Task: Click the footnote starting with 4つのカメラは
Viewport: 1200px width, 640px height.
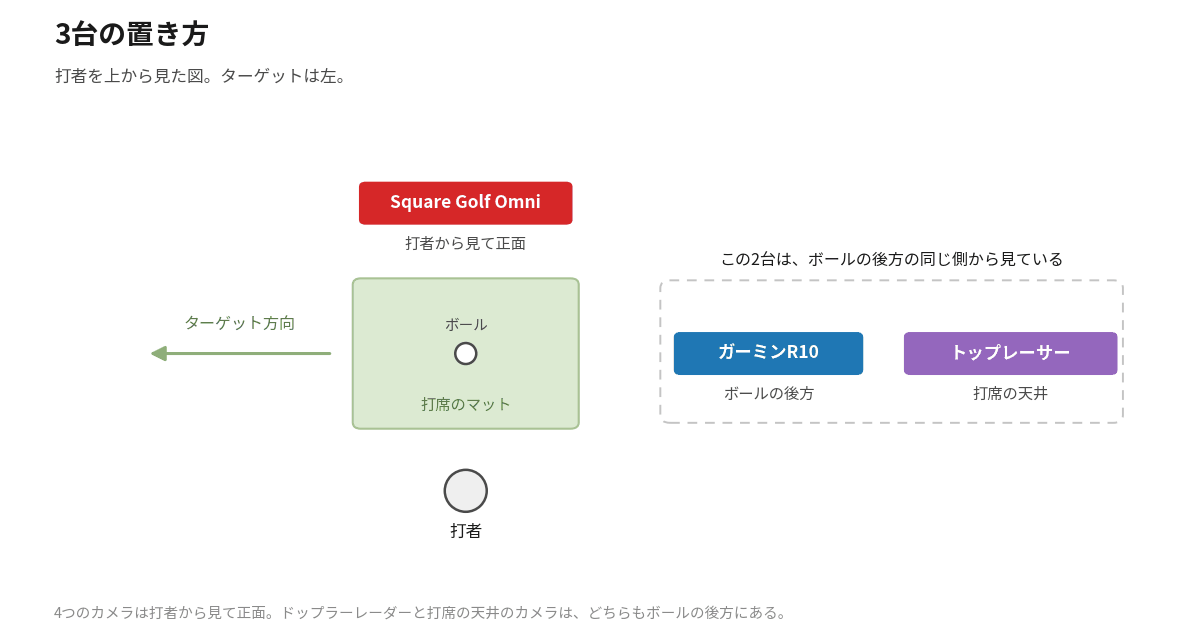Action: tap(421, 612)
